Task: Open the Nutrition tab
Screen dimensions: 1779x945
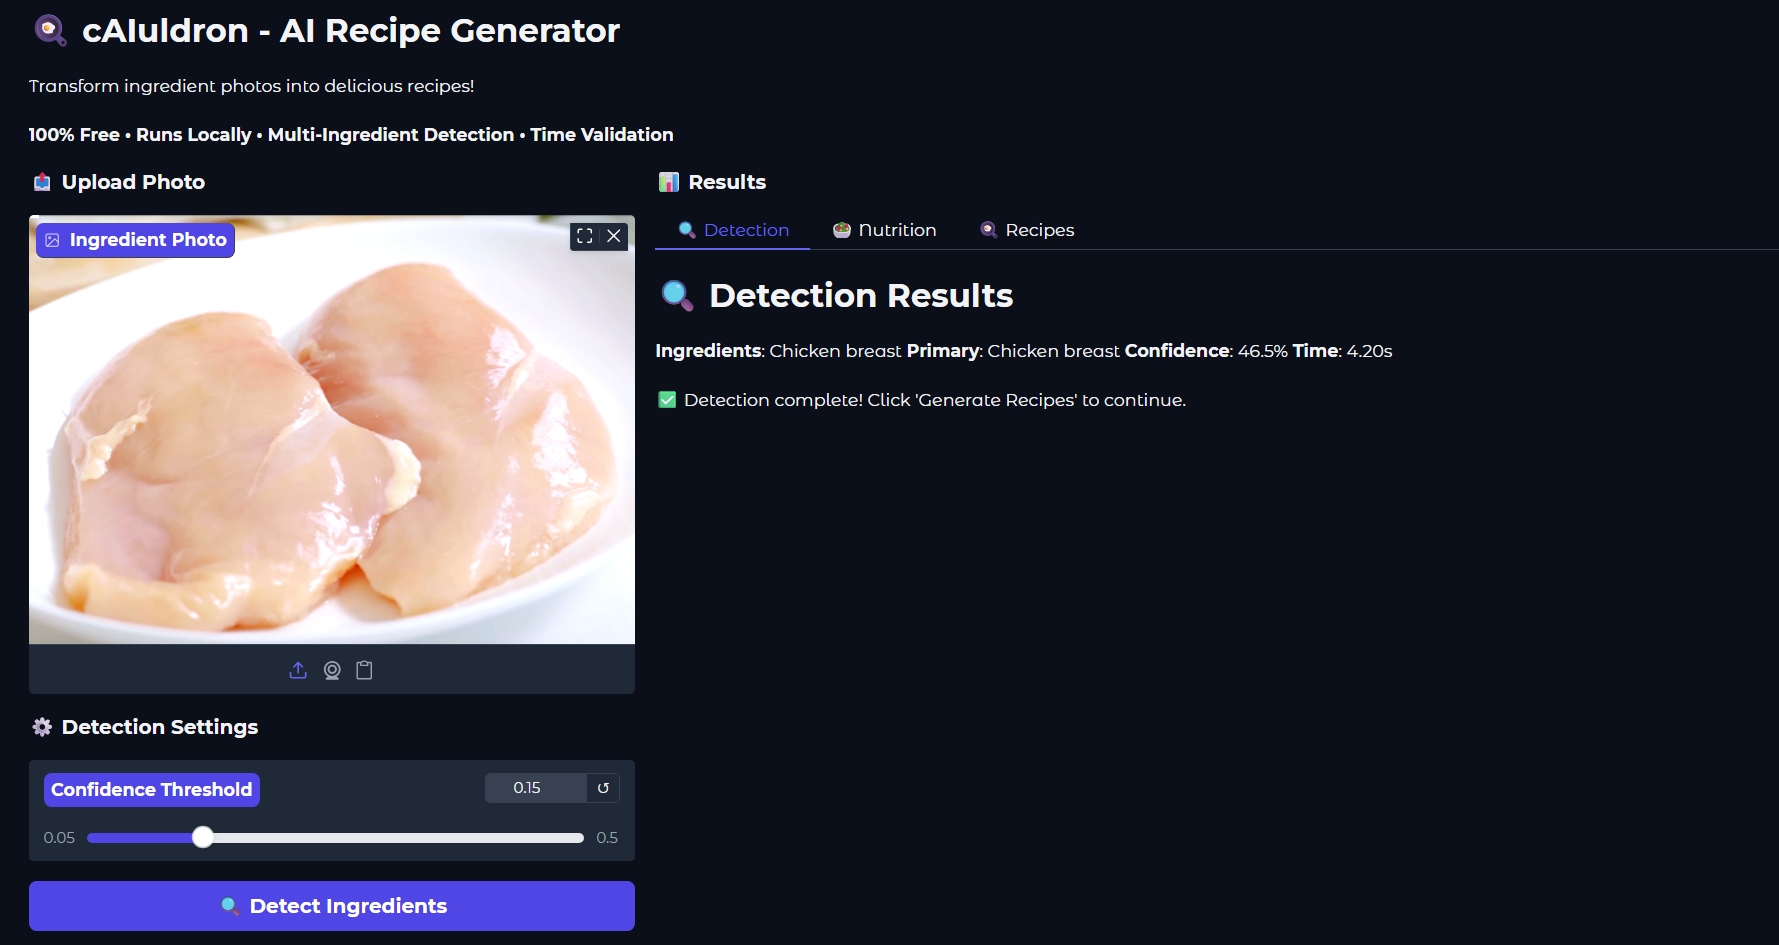Action: pos(885,230)
